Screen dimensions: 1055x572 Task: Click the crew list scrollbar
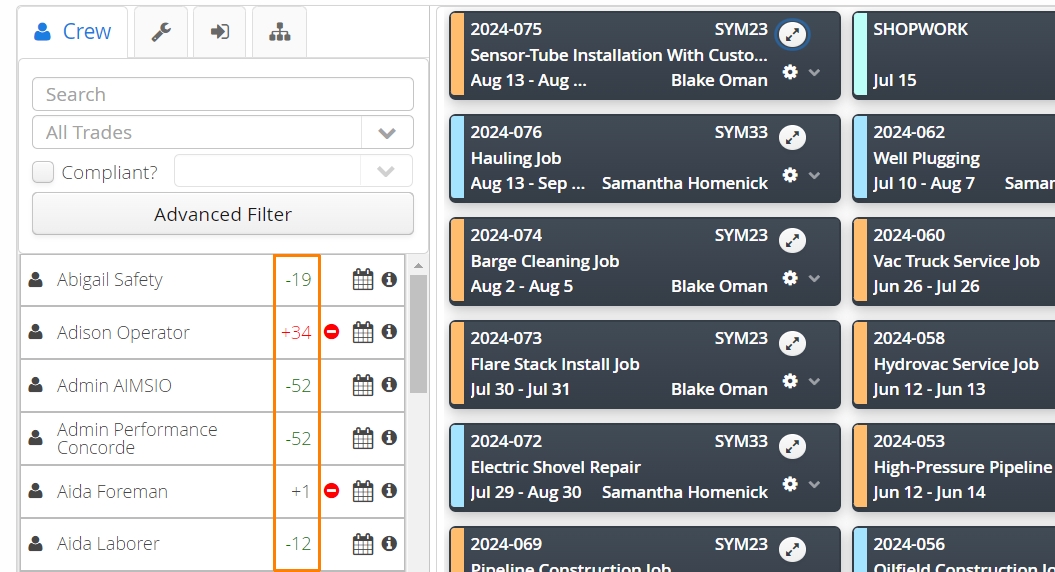click(x=418, y=334)
